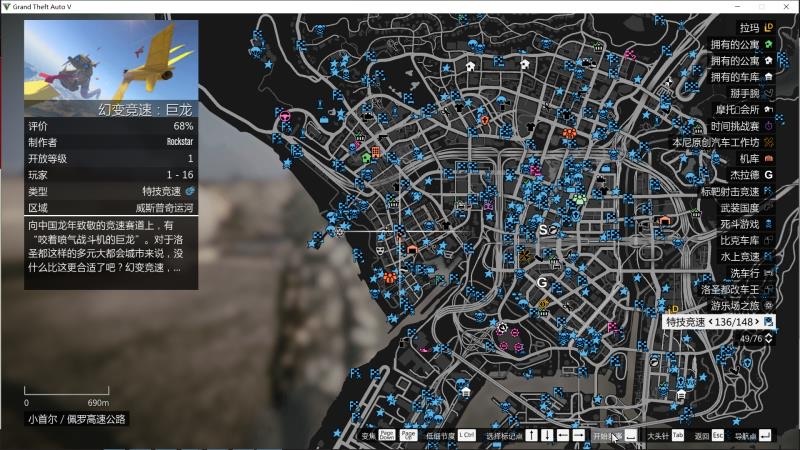Screen dimensions: 800x450
Task: Click the 区域 威斯普奇运河 row
Action: [x=111, y=208]
